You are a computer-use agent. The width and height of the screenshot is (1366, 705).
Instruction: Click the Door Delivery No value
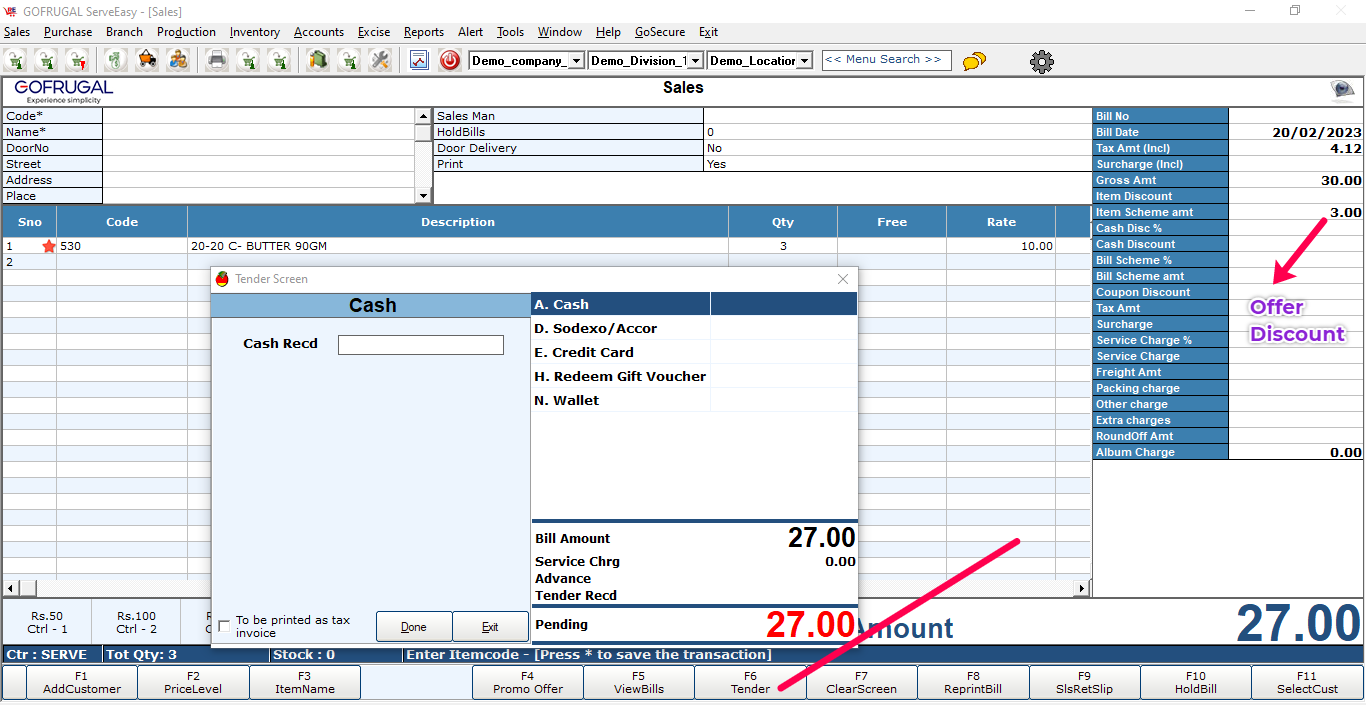[x=714, y=148]
